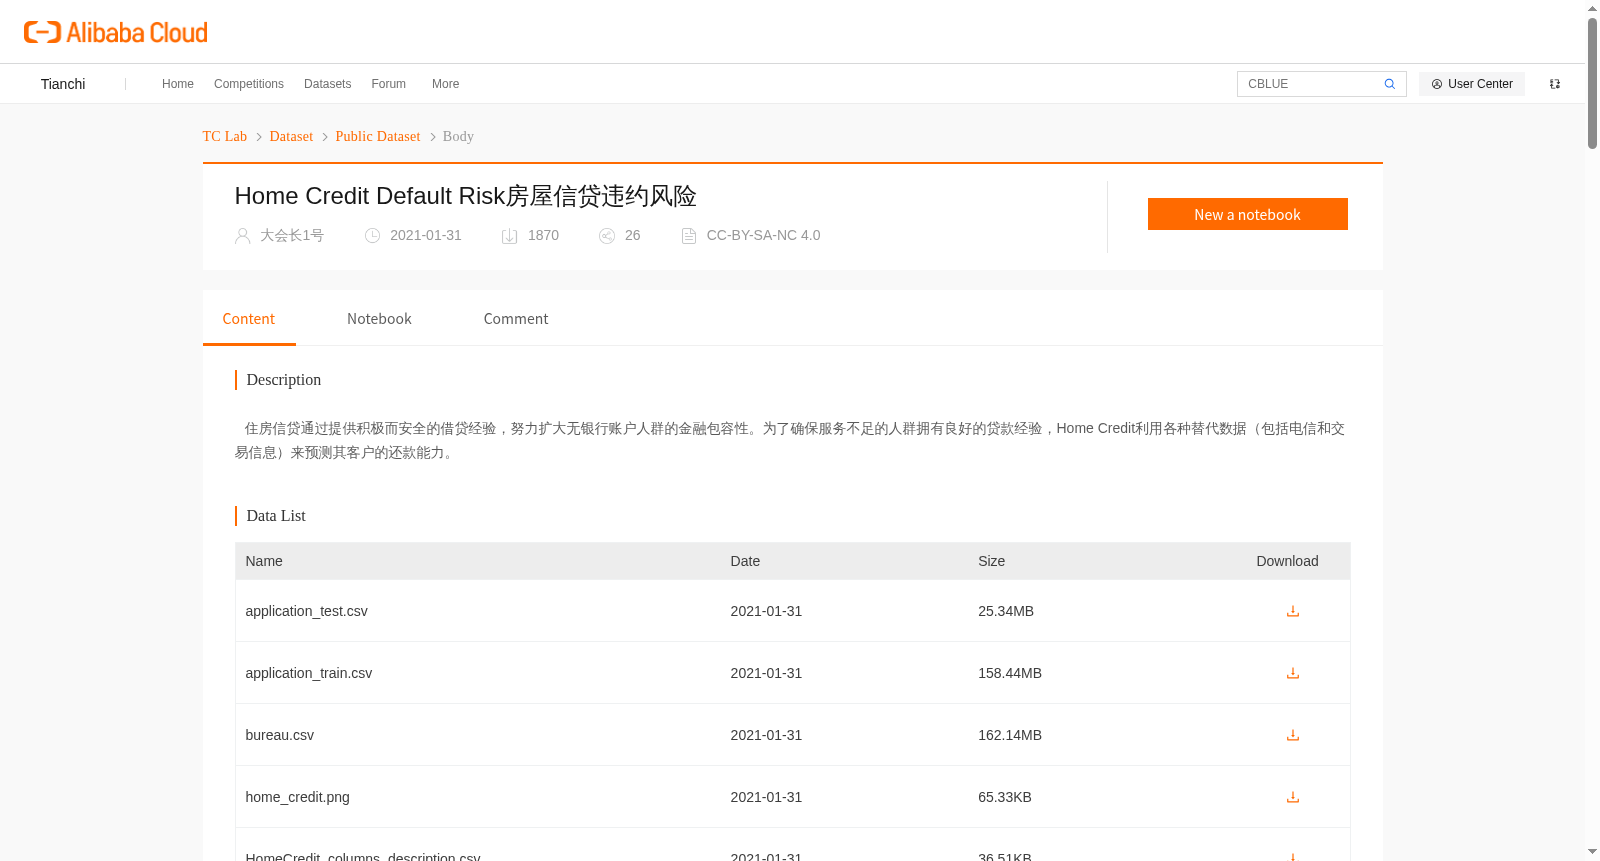The image size is (1600, 861).
Task: Click the scrollbar up arrow
Action: point(1592,8)
